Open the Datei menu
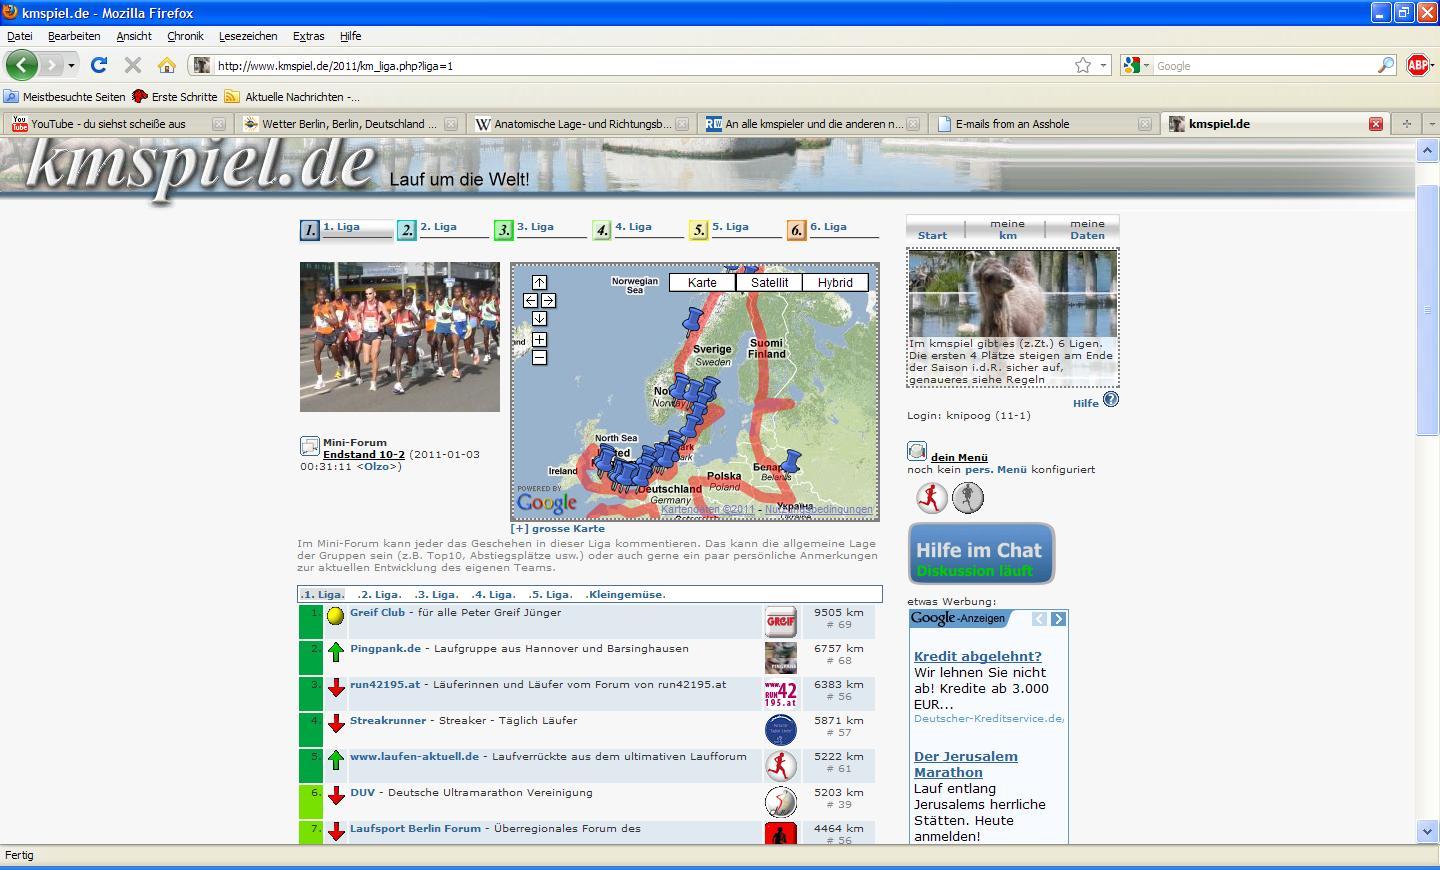Image resolution: width=1440 pixels, height=870 pixels. point(19,36)
